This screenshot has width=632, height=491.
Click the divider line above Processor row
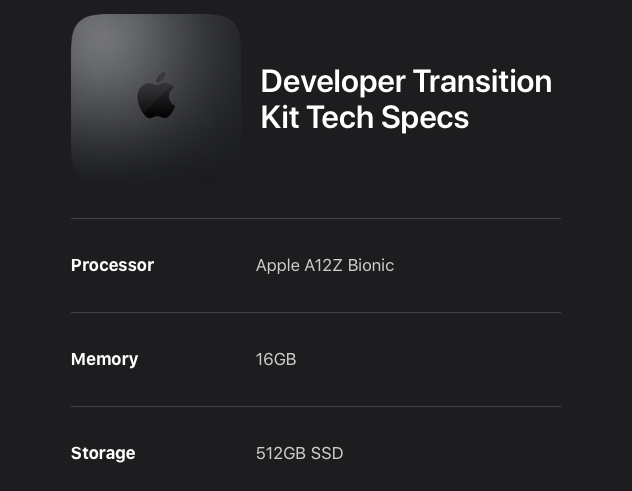point(316,218)
